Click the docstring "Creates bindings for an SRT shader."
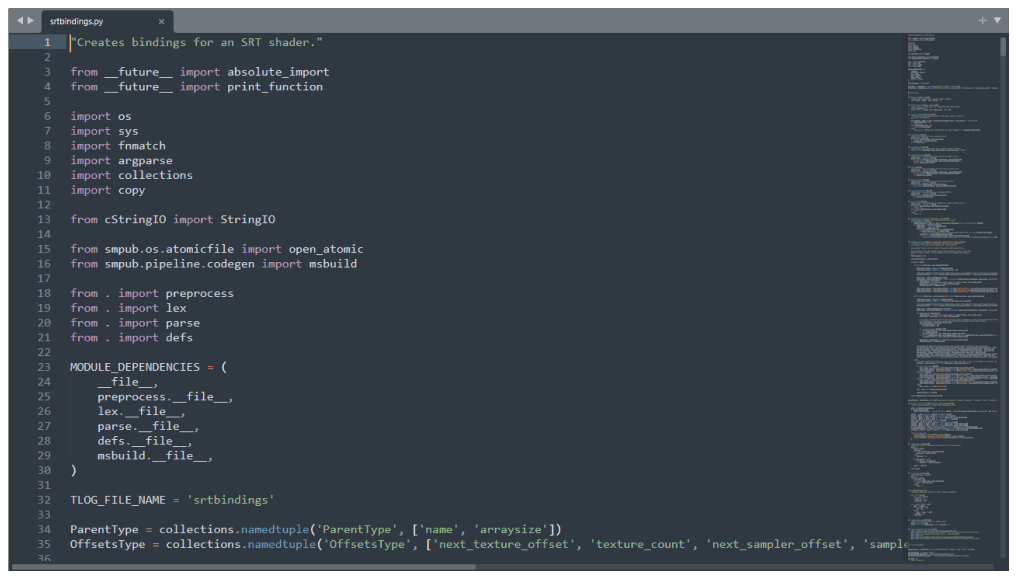The image size is (1015, 578). (197, 43)
